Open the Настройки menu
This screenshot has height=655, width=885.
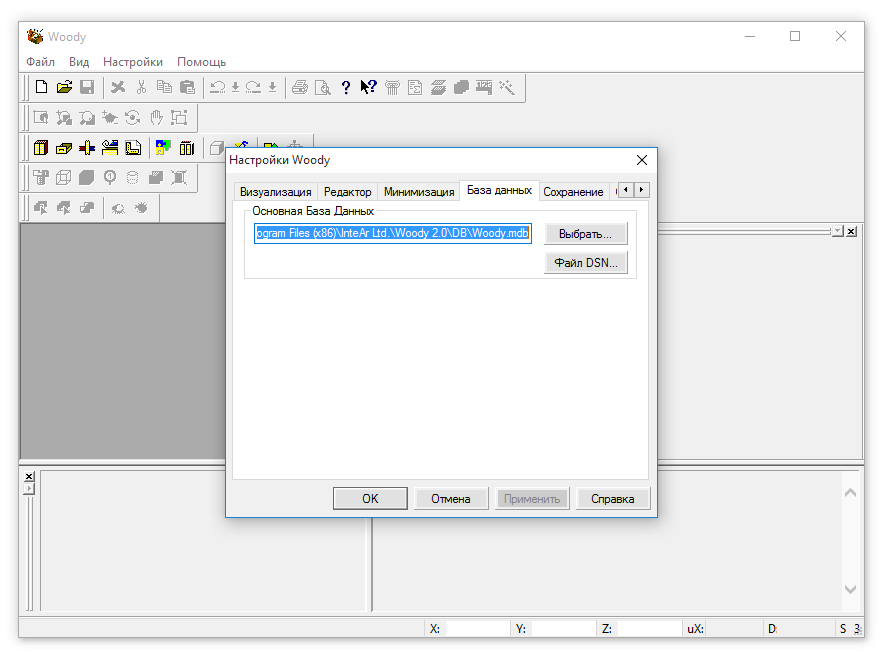click(133, 62)
